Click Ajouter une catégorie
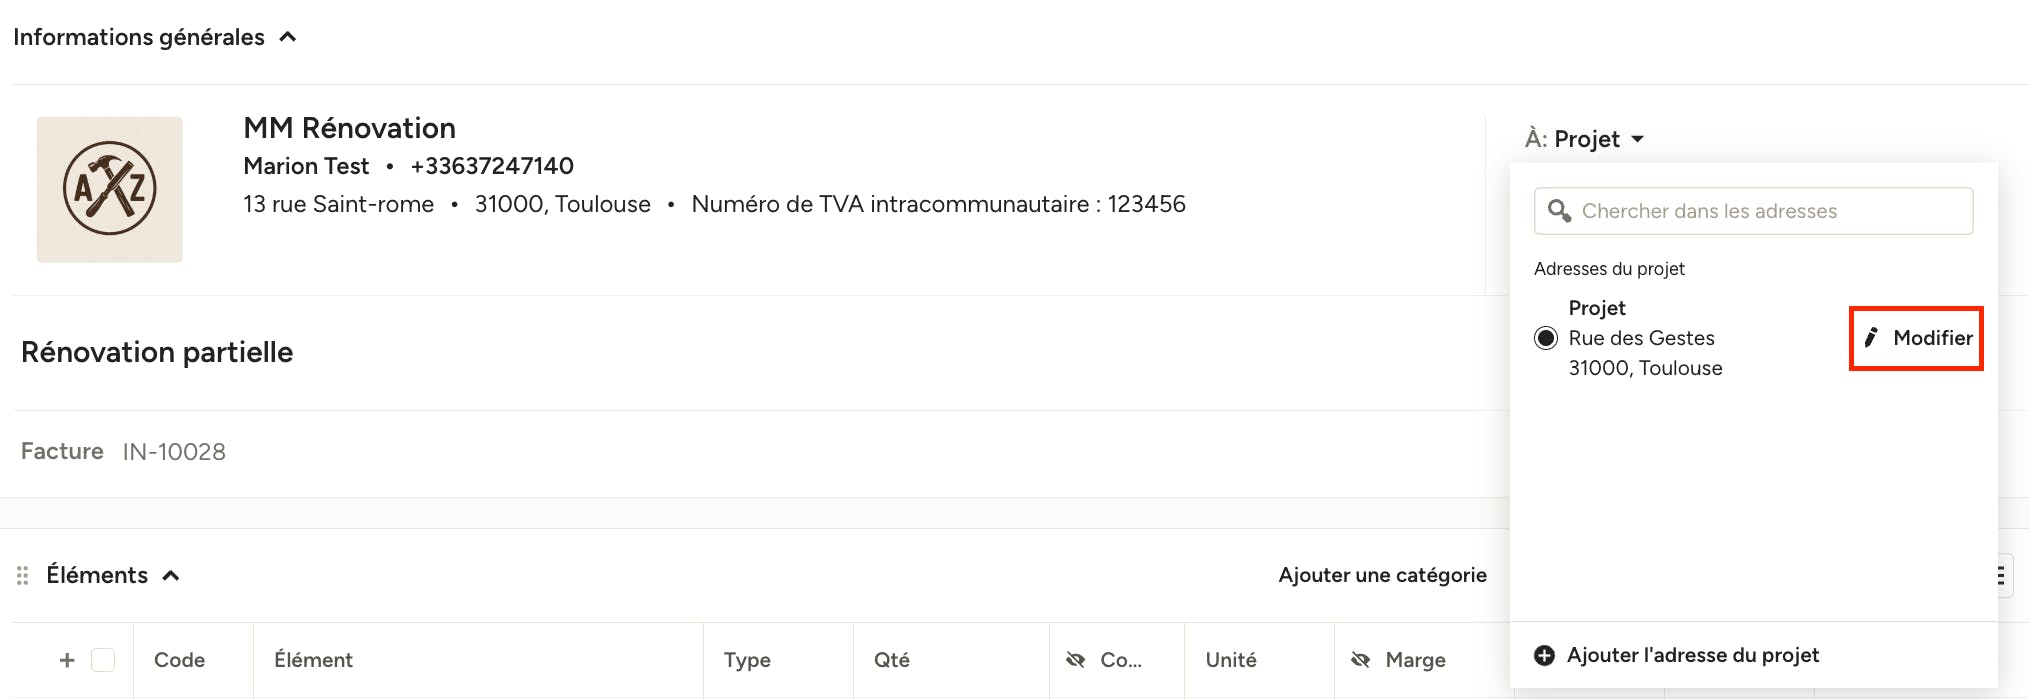 [1382, 575]
